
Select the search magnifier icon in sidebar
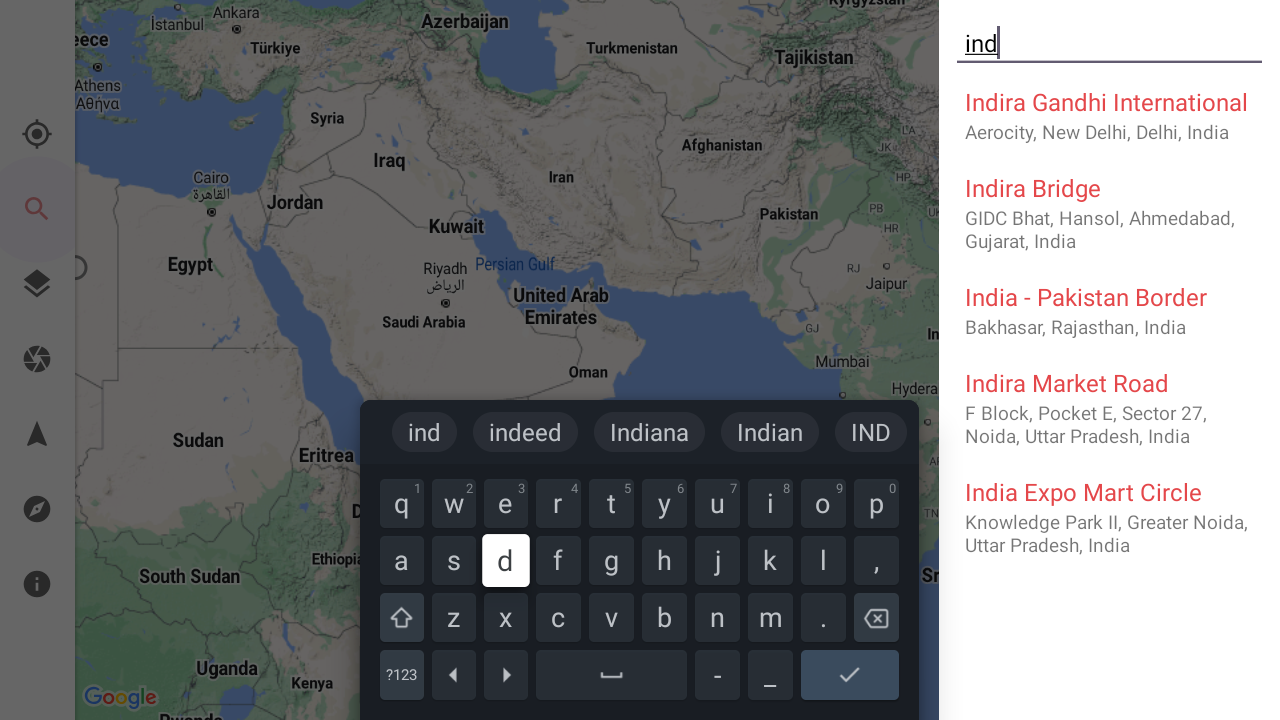(37, 209)
